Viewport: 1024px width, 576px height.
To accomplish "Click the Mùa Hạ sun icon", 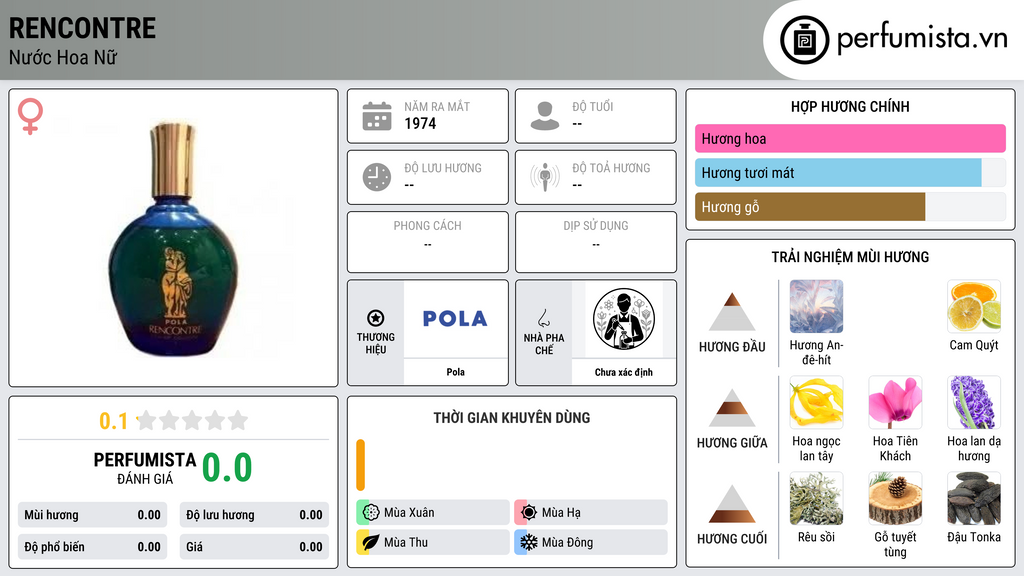I will 528,513.
